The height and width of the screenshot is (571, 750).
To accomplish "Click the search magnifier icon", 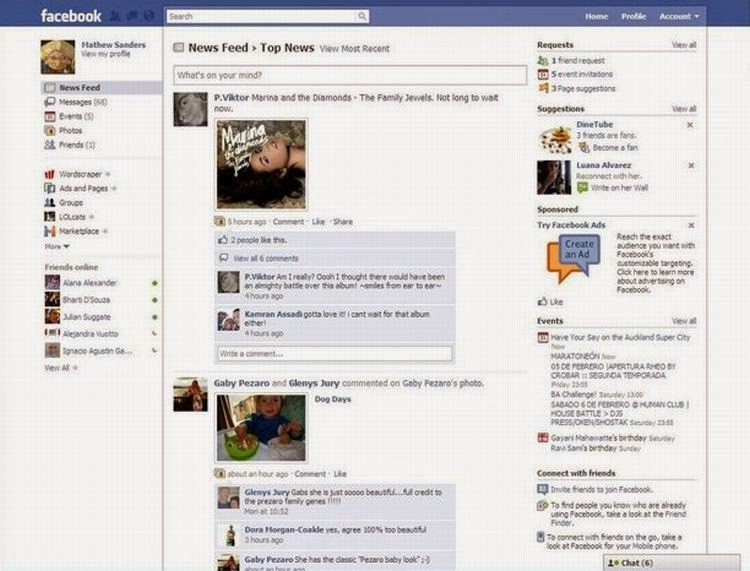I will pos(361,16).
